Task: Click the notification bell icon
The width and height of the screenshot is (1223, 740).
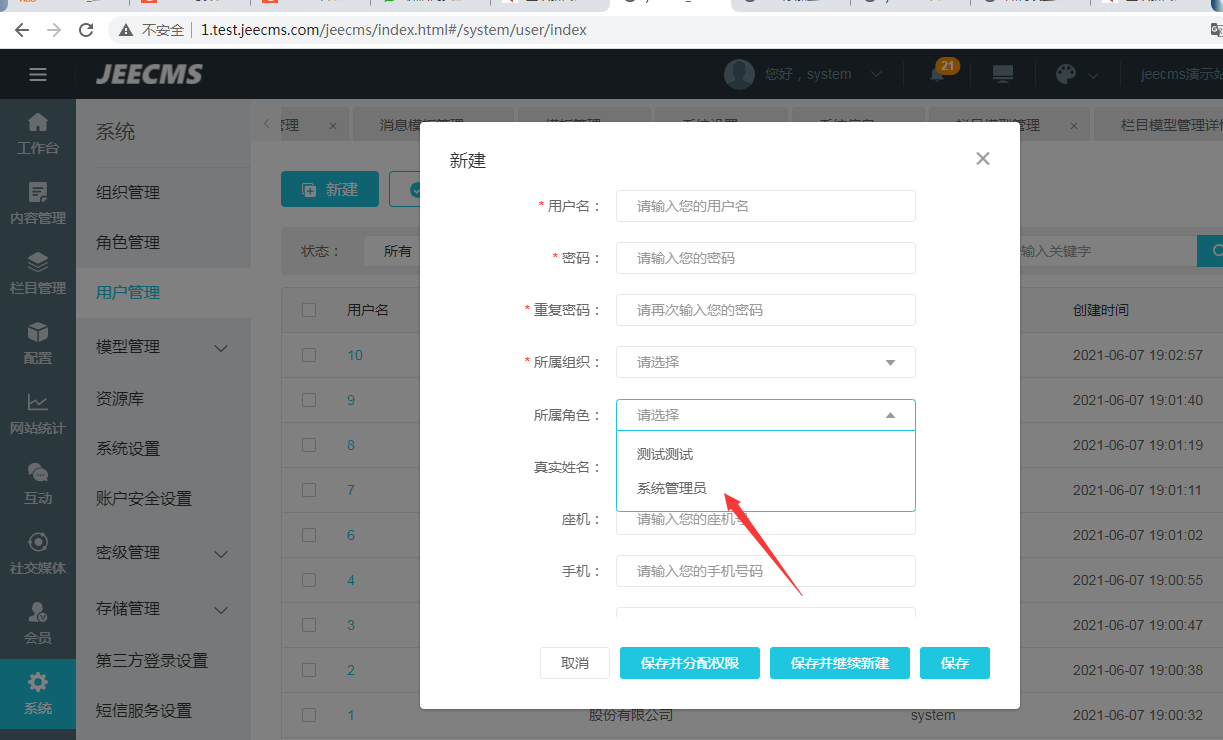Action: [x=937, y=75]
